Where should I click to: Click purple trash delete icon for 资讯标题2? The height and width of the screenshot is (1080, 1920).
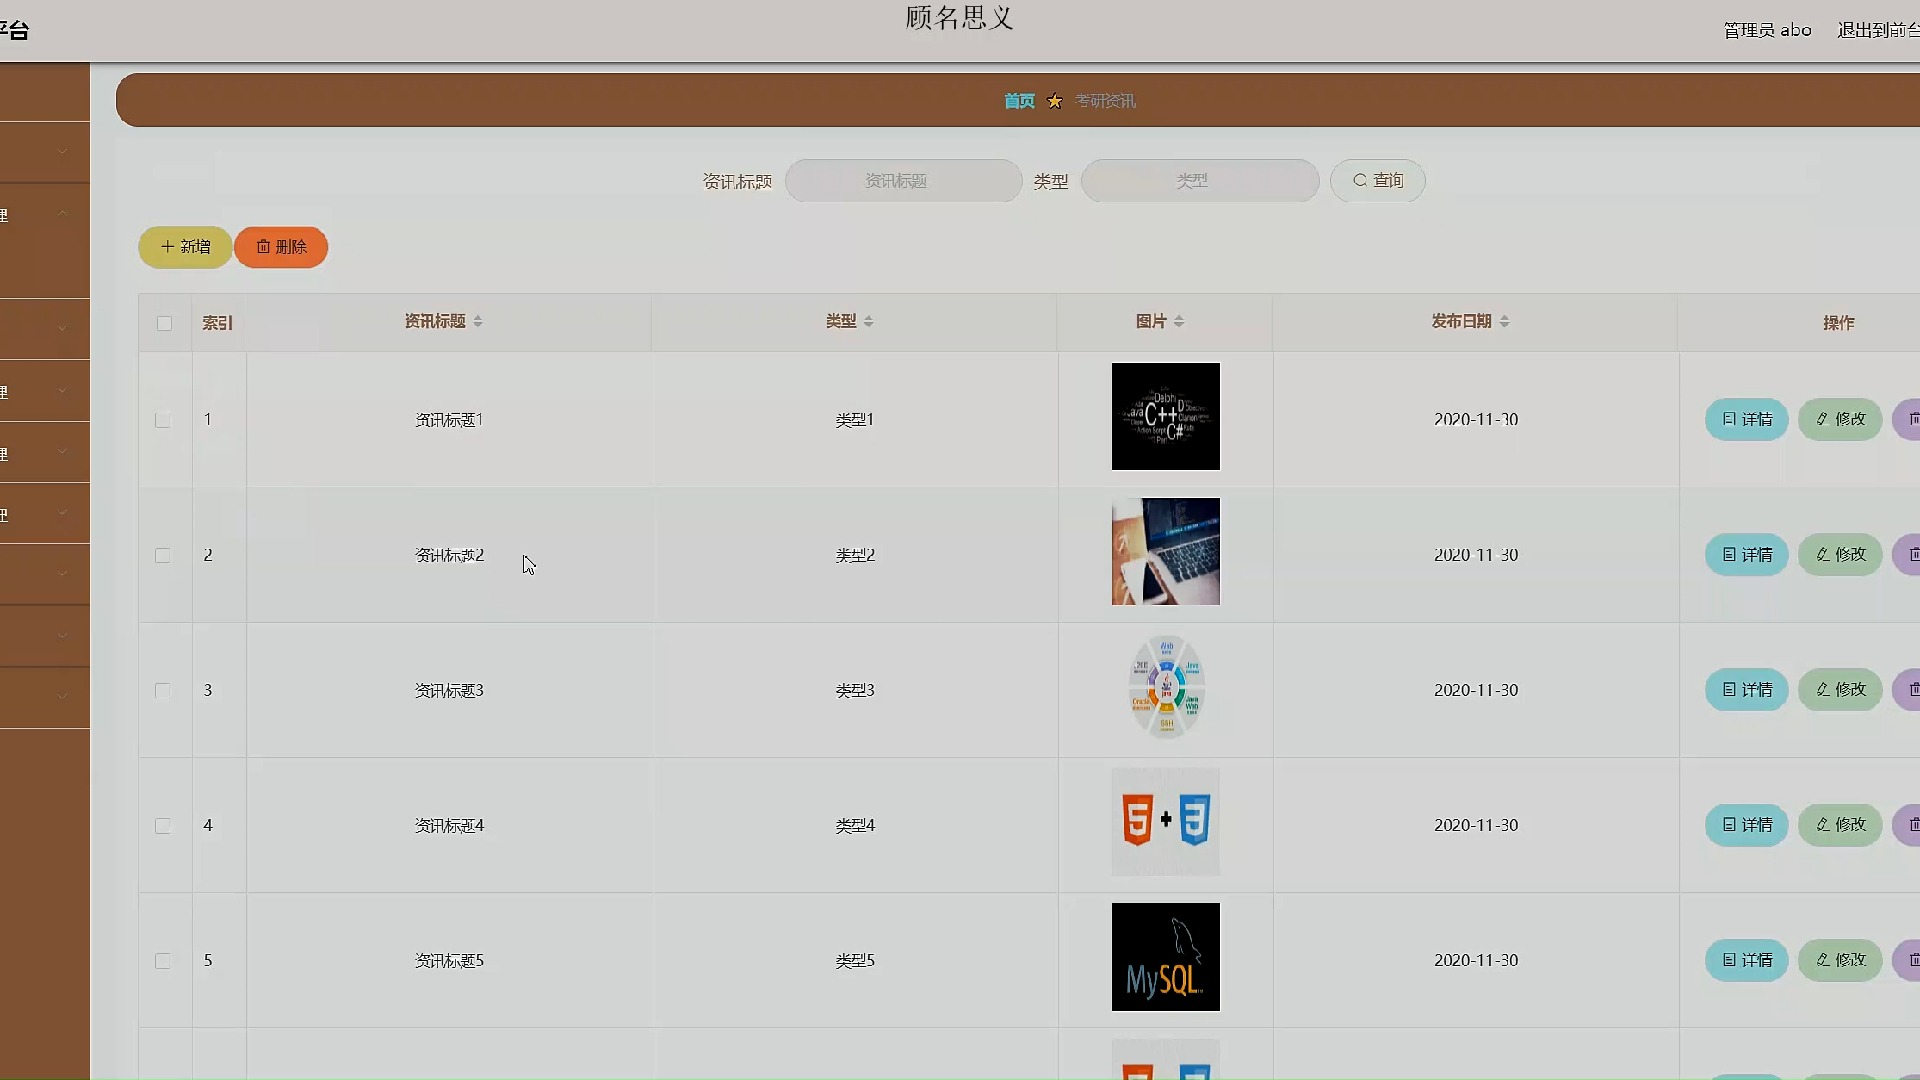(1908, 554)
